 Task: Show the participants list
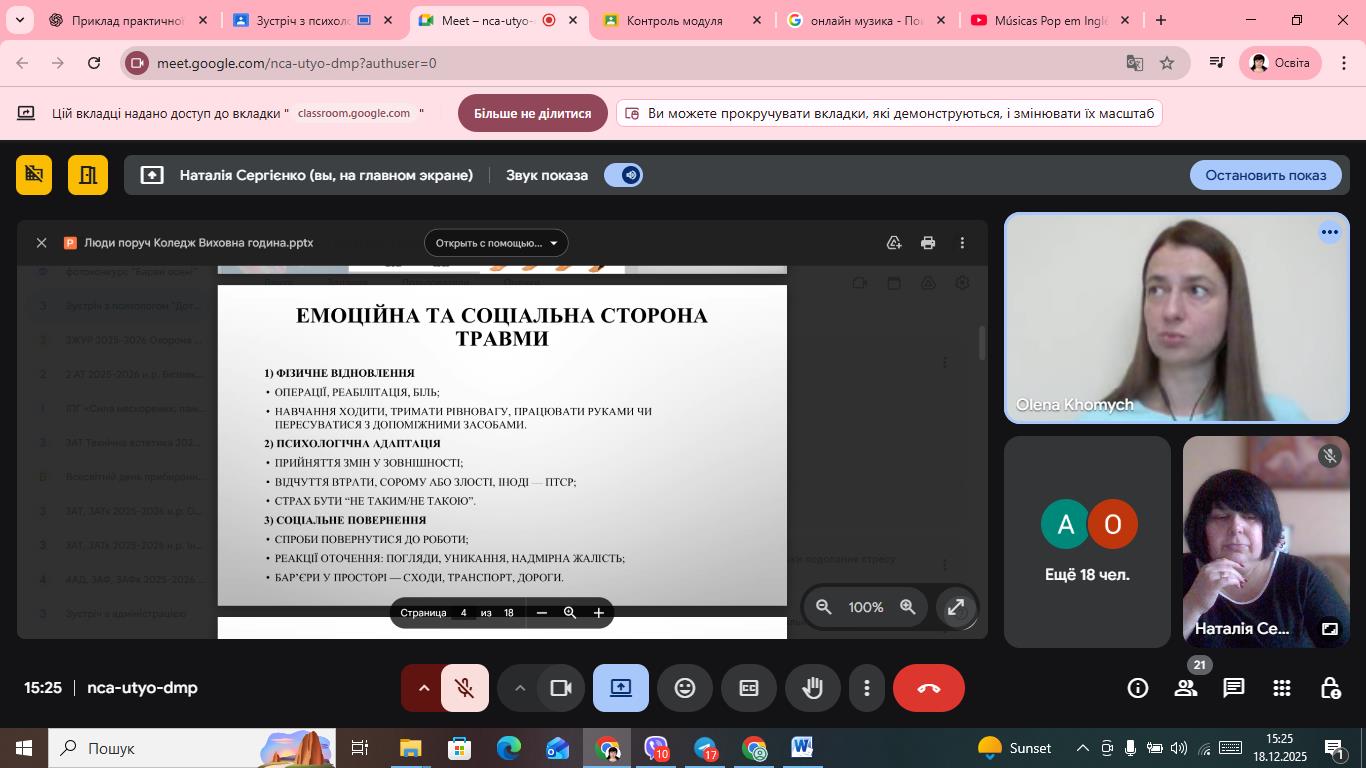(1186, 688)
